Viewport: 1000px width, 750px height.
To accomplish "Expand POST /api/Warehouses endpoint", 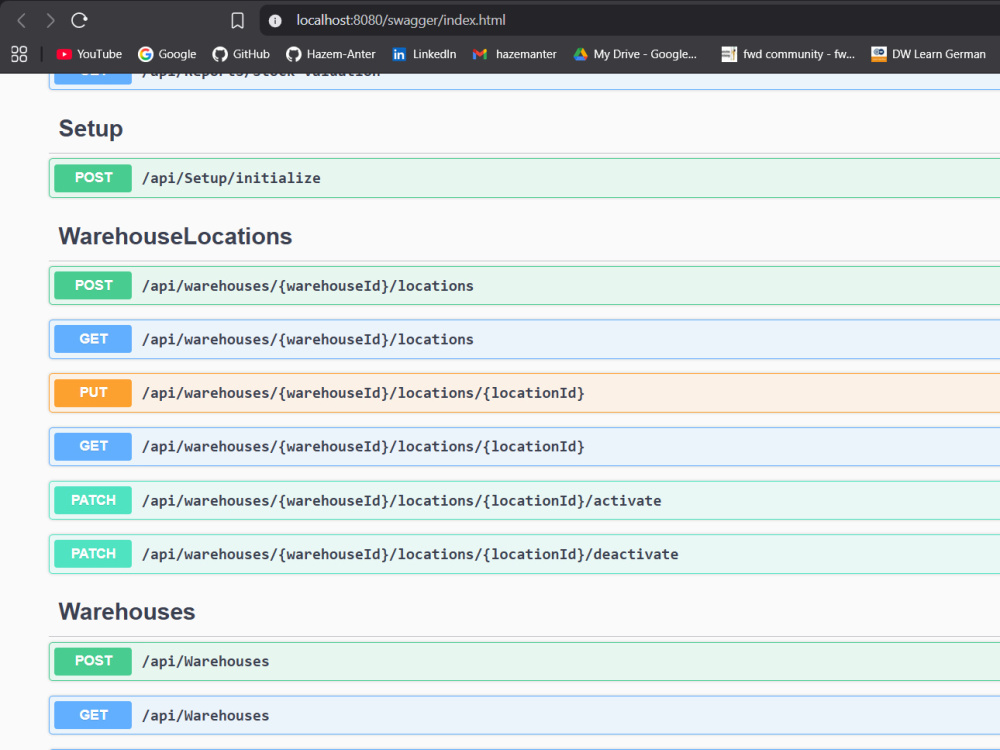I will tap(524, 661).
